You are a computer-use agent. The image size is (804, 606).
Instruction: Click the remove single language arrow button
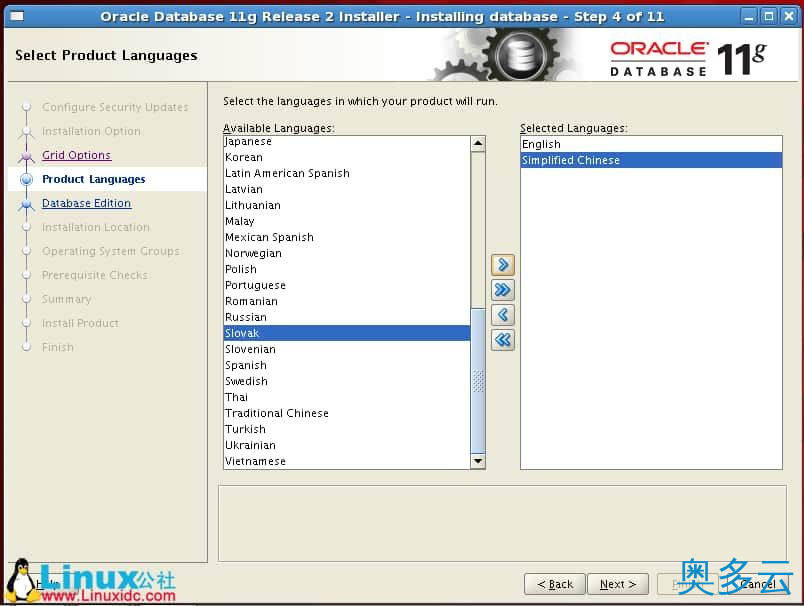pyautogui.click(x=502, y=315)
